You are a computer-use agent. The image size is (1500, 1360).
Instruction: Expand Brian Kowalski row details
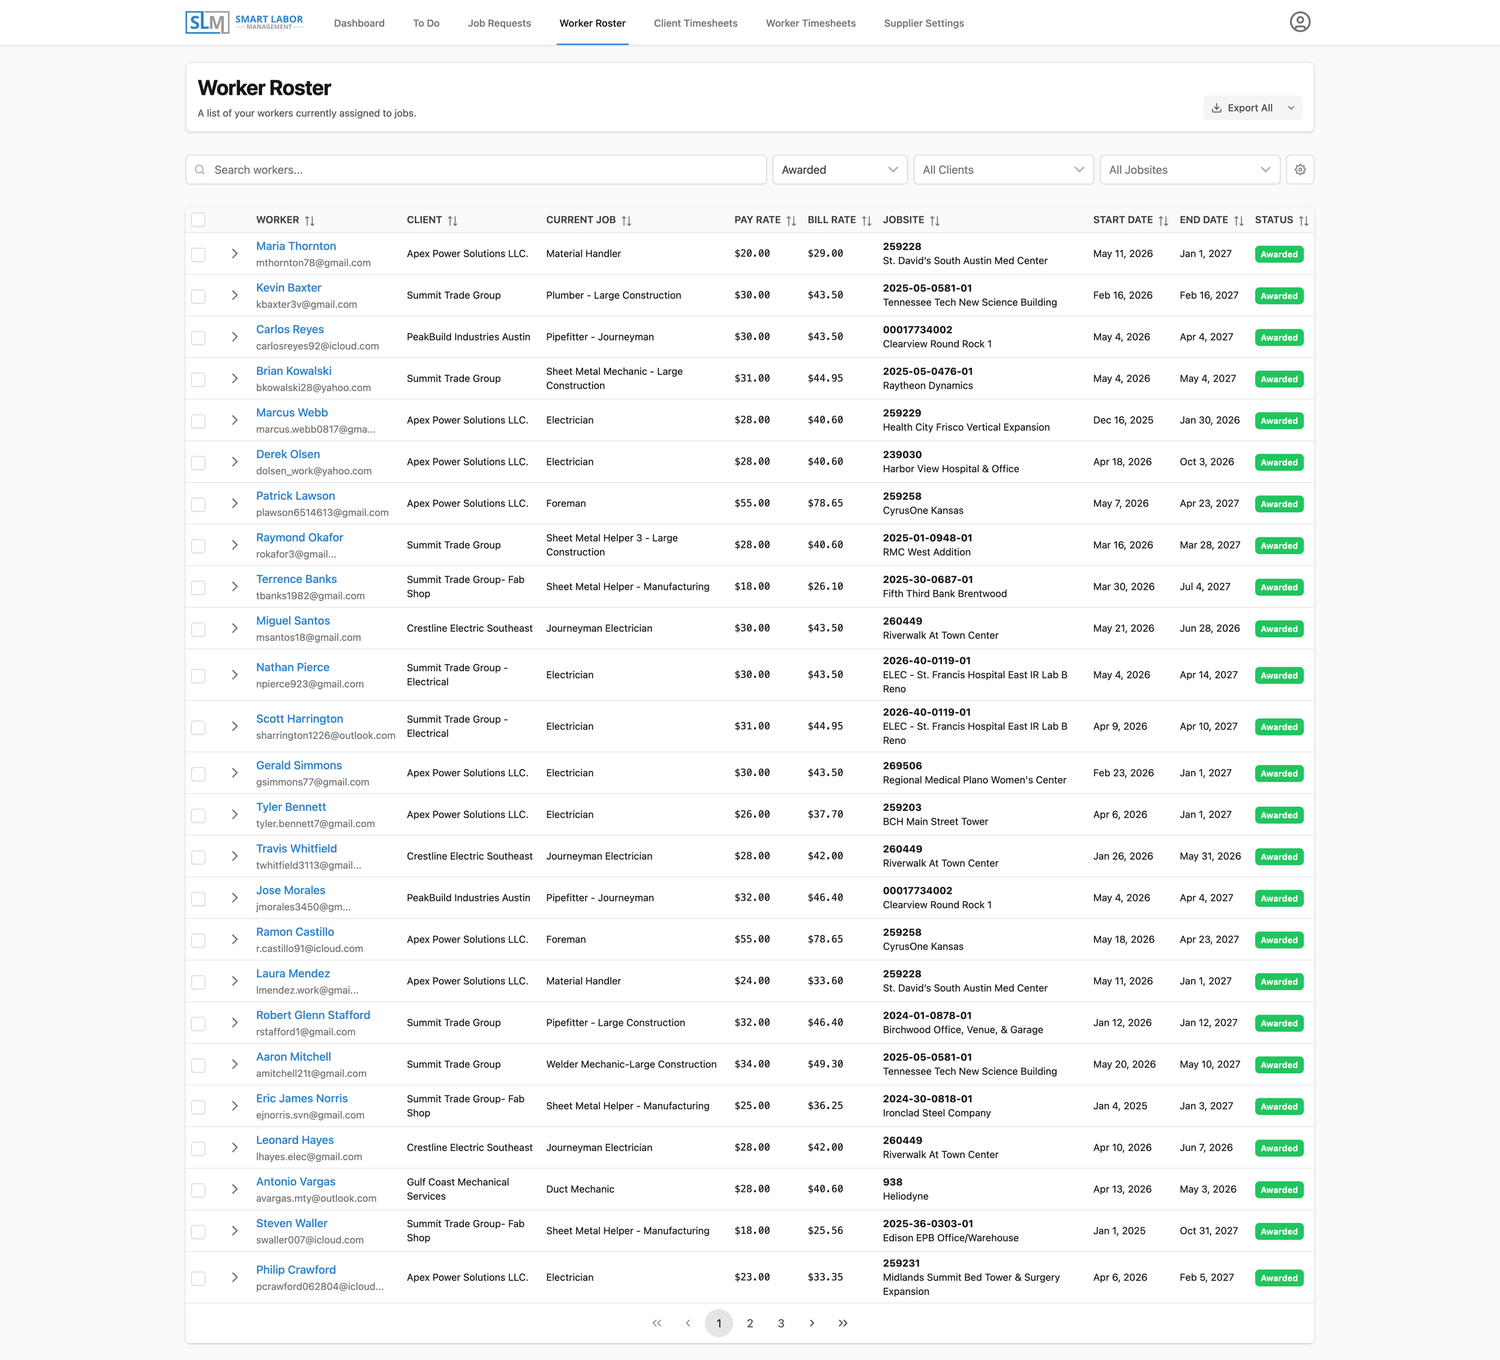235,379
